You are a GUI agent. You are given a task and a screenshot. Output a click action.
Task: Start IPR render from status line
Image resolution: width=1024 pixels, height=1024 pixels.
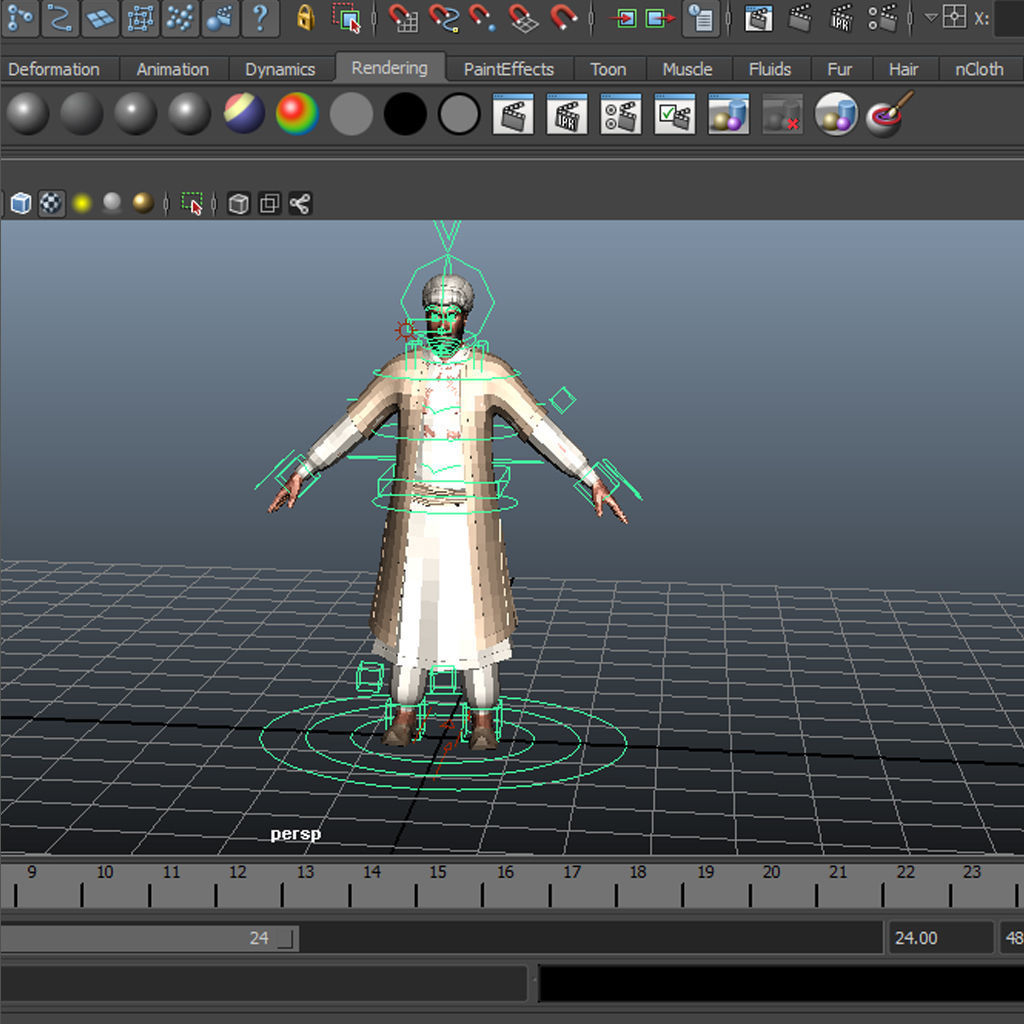[x=841, y=18]
